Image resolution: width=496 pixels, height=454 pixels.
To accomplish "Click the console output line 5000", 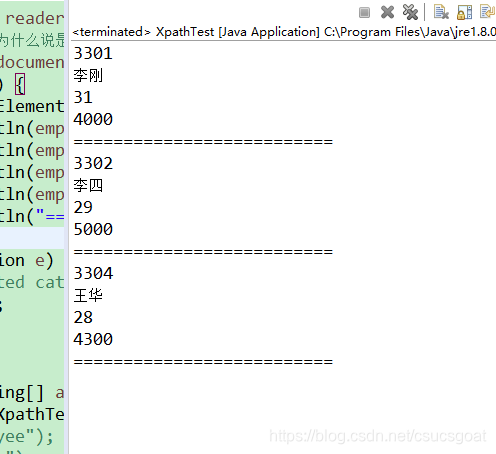I will pyautogui.click(x=93, y=229).
